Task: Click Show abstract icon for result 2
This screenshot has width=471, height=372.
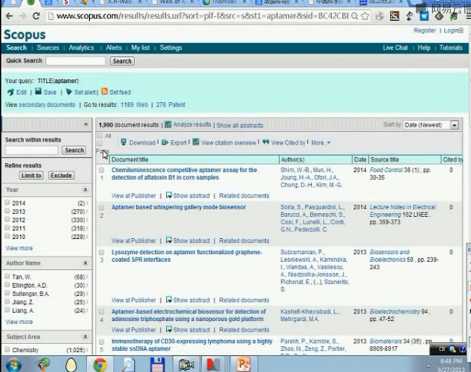Action: point(169,240)
